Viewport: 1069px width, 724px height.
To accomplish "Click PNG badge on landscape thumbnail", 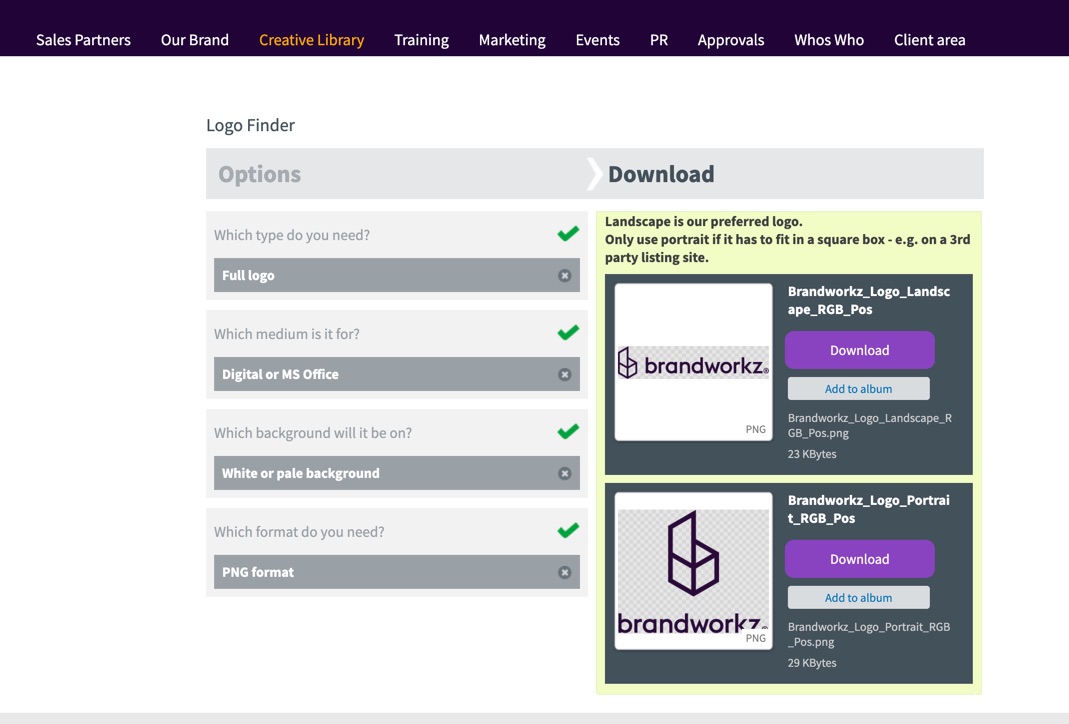I will pos(755,429).
